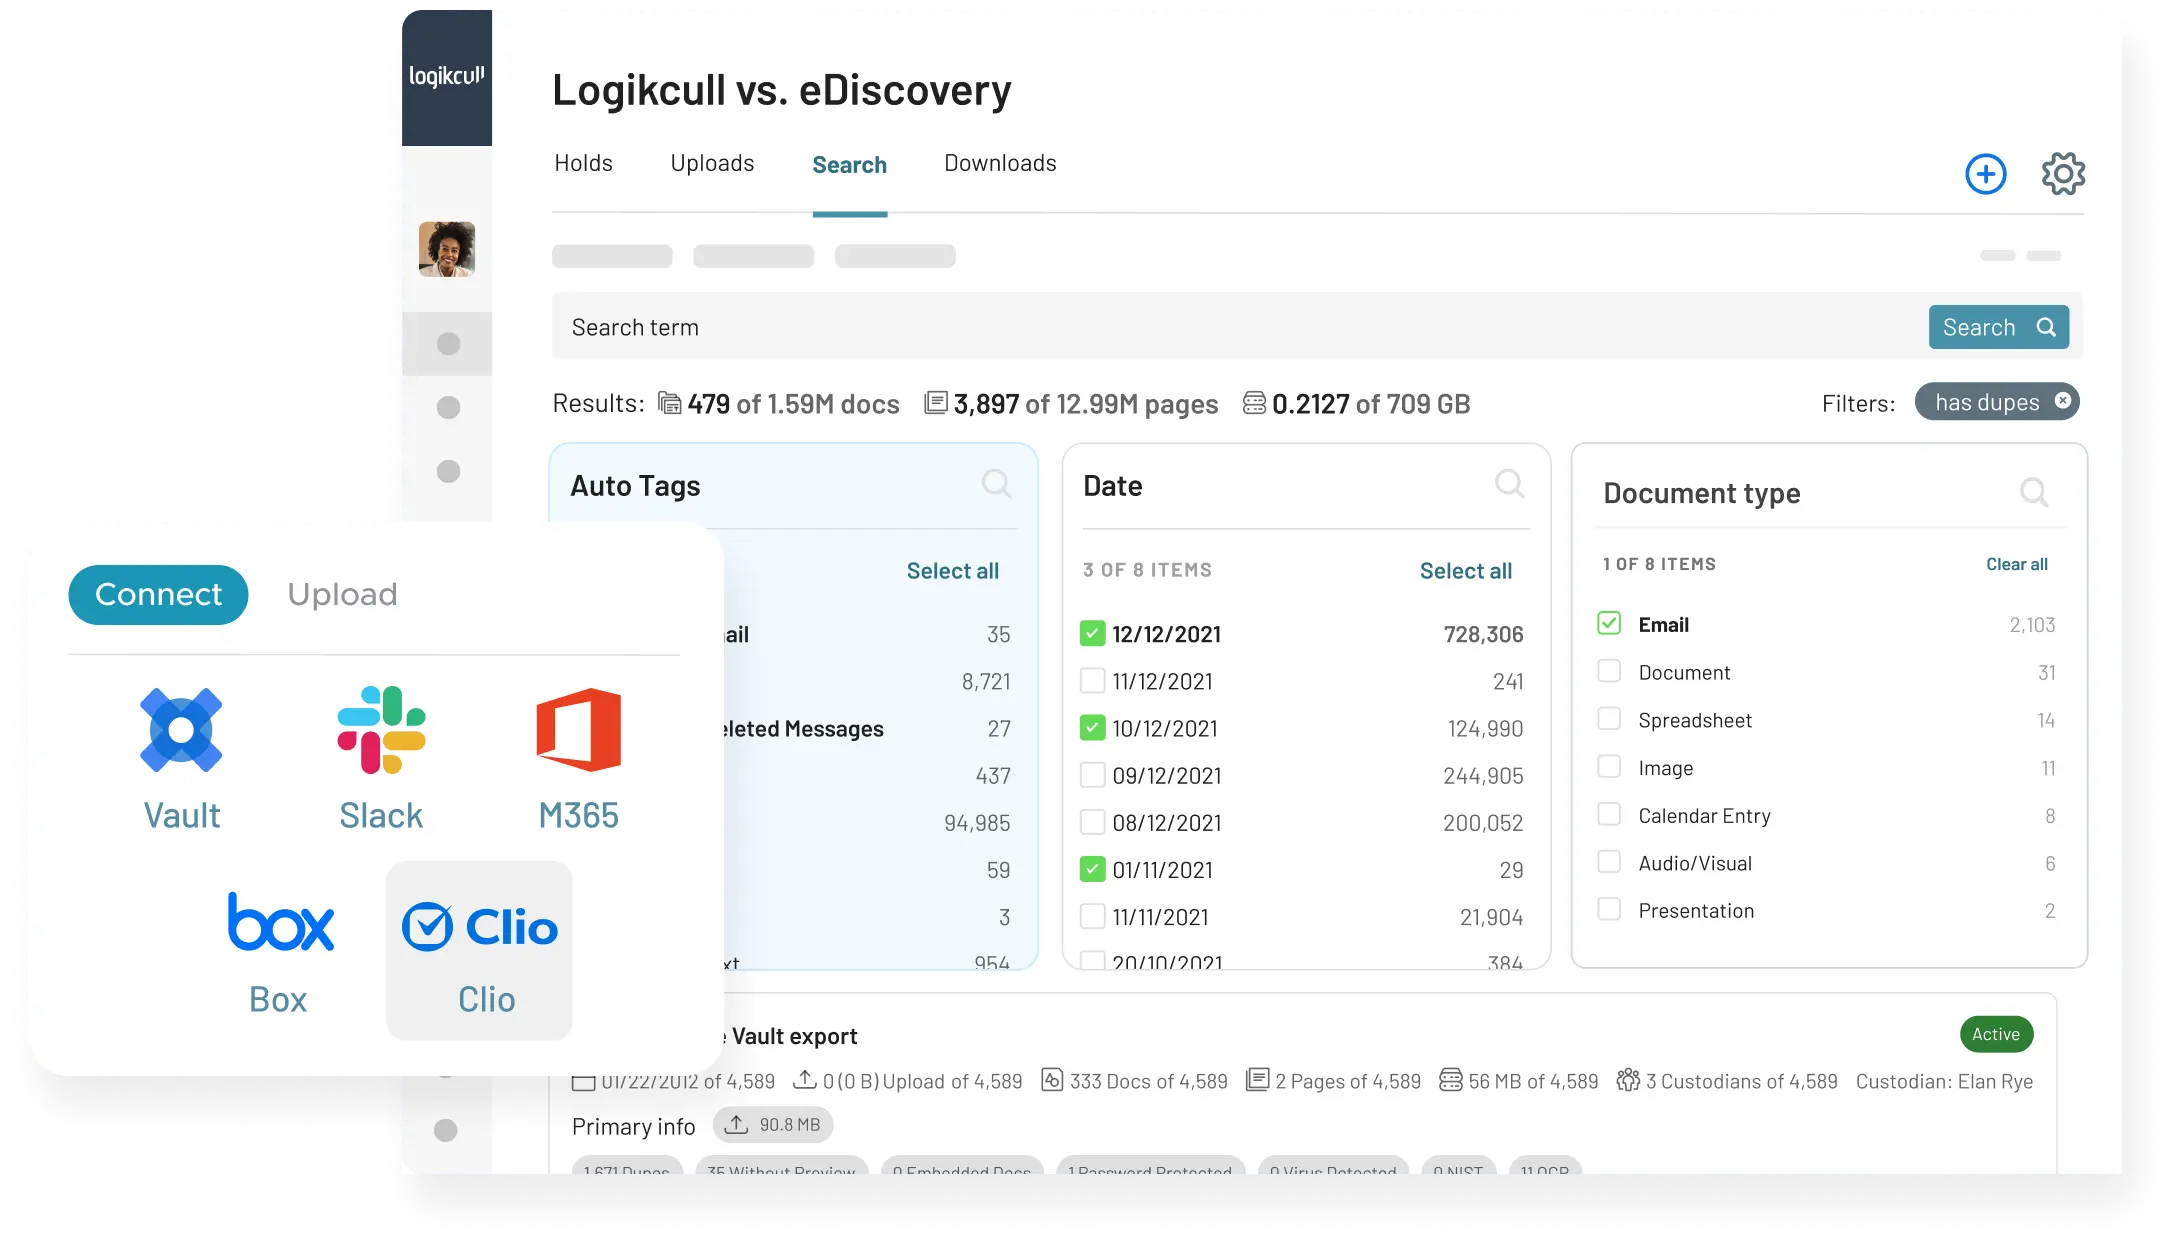2175x1245 pixels.
Task: Click Clear all in Document type panel
Action: (2017, 563)
